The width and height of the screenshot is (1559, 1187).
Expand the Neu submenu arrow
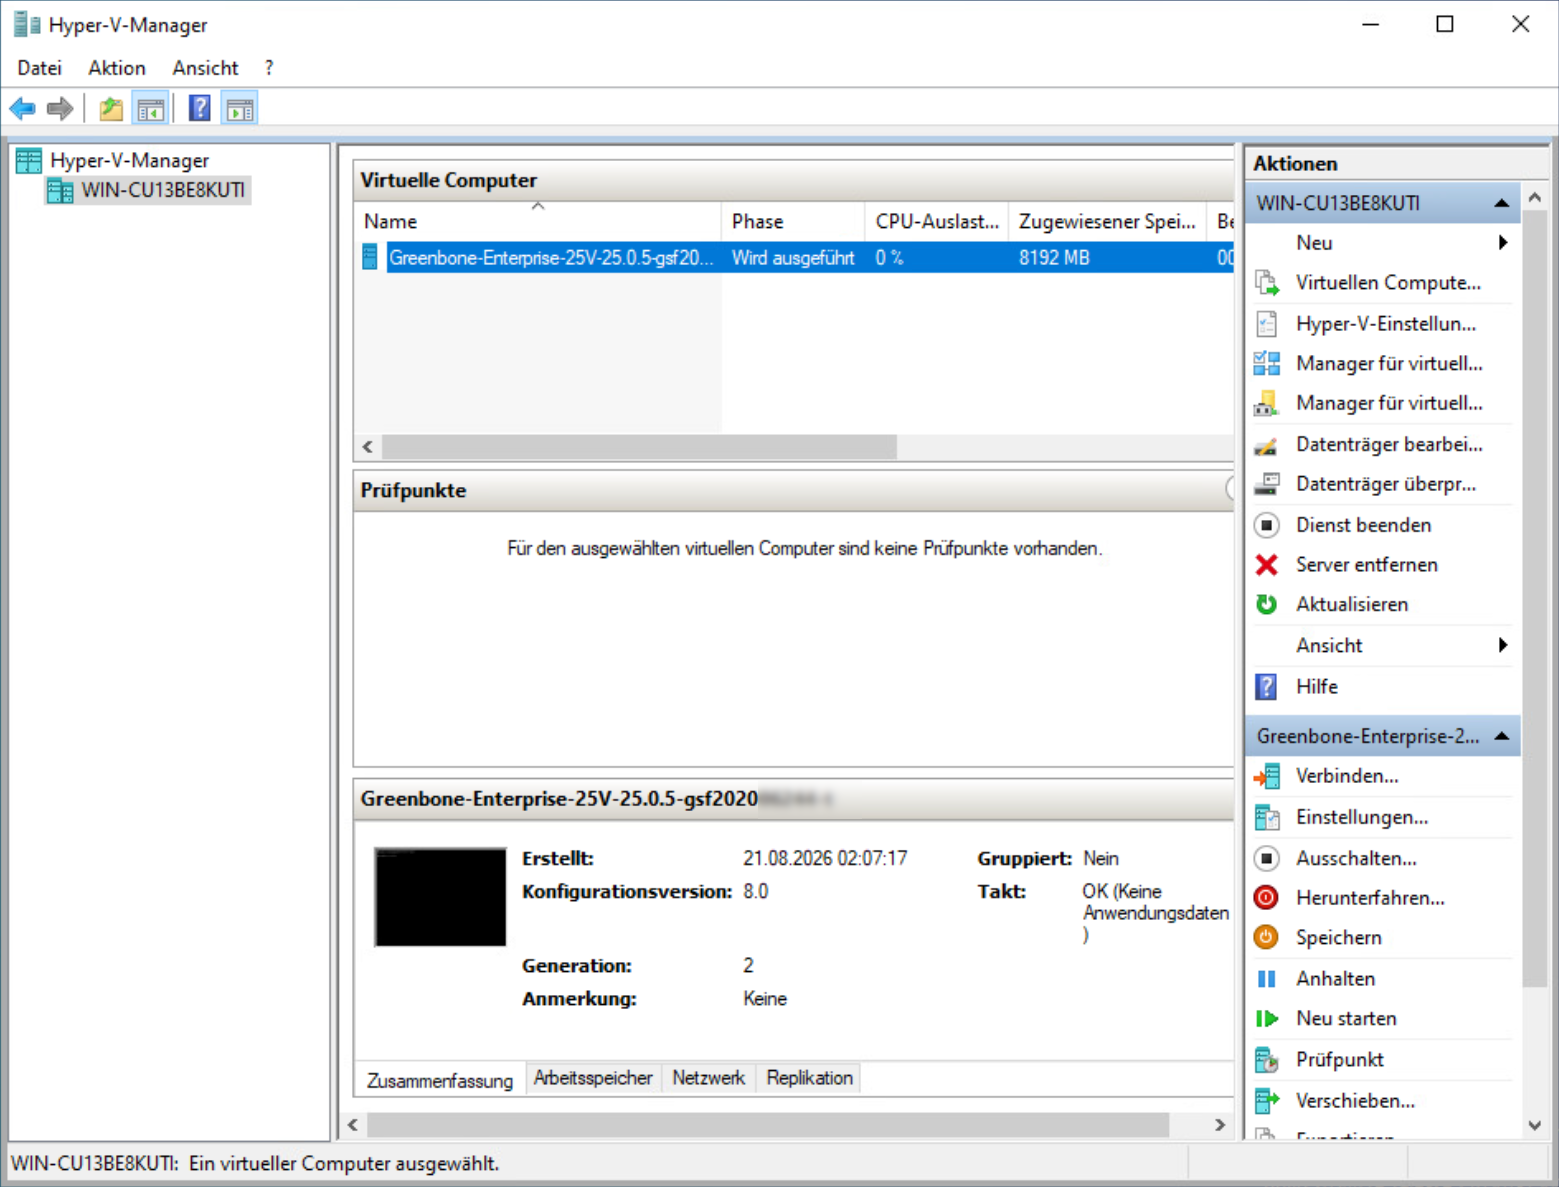1503,243
